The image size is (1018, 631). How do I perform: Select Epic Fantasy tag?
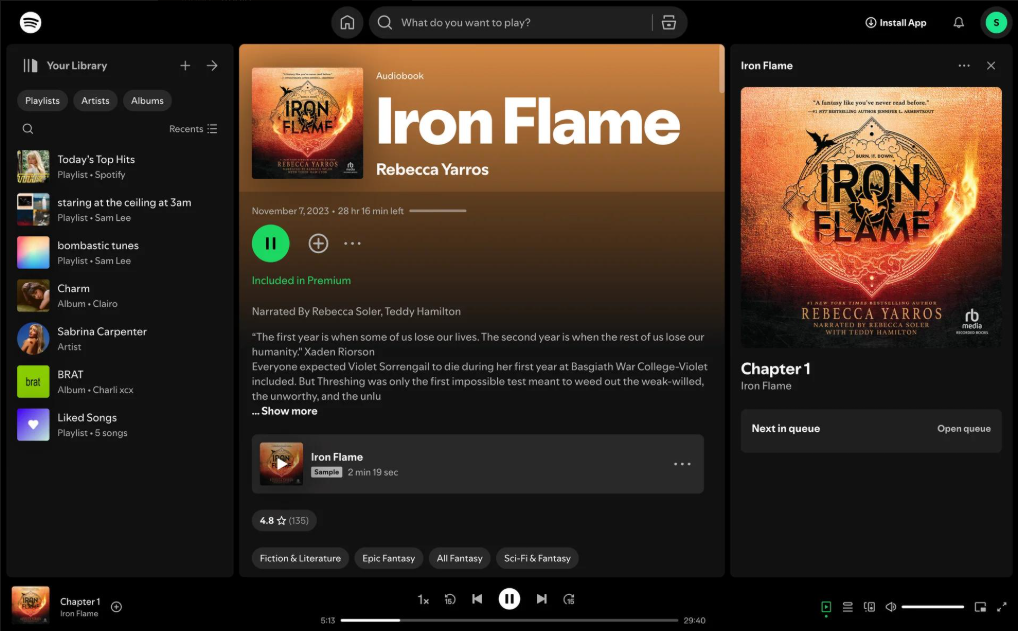click(389, 558)
